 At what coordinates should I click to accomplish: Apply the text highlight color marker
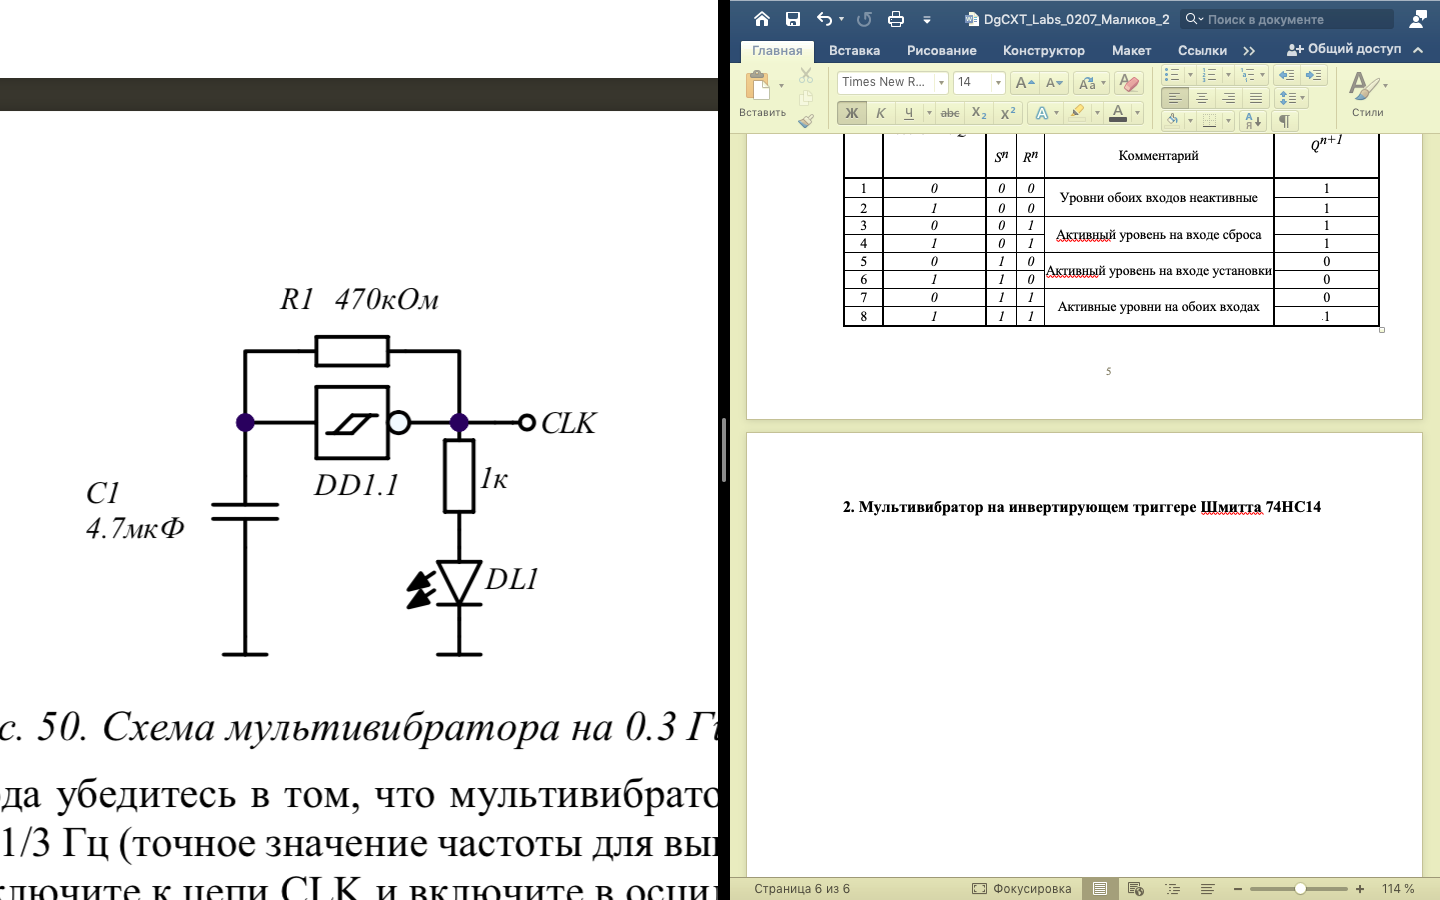pyautogui.click(x=1077, y=113)
